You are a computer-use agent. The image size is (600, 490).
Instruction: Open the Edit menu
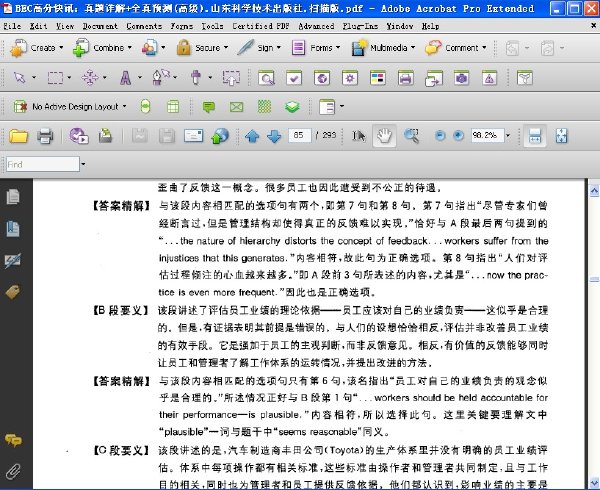click(38, 26)
